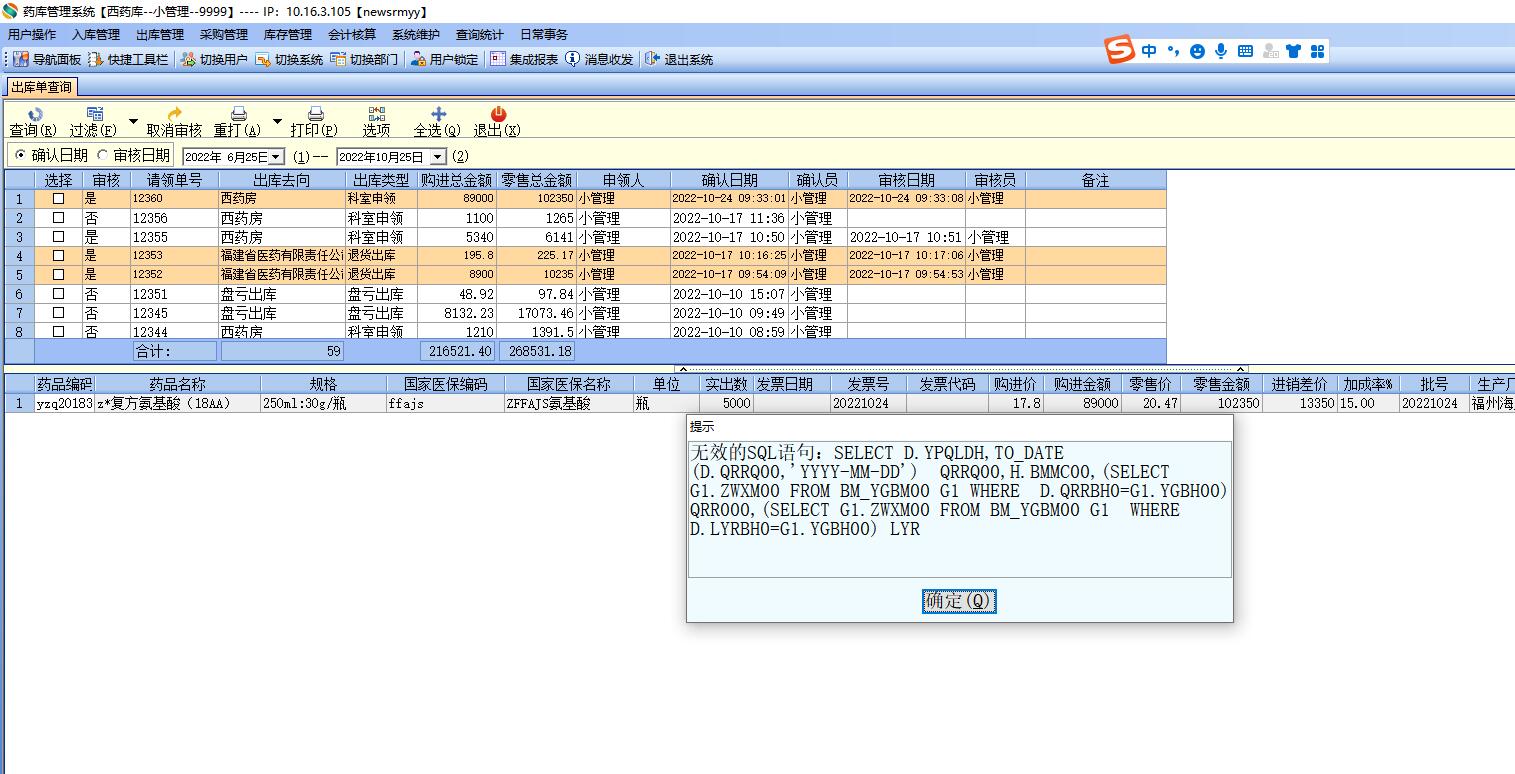
Task: Open the 系统维护 menu
Action: (x=416, y=35)
